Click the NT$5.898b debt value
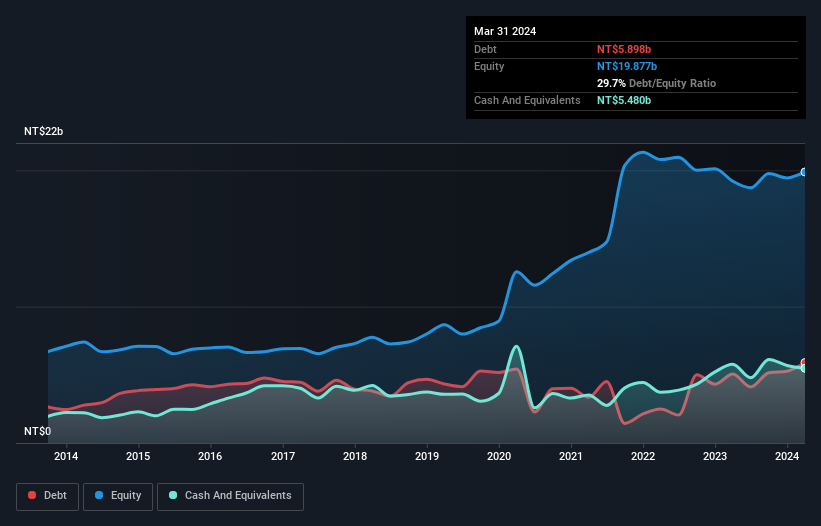Viewport: 821px width, 526px height. point(624,49)
